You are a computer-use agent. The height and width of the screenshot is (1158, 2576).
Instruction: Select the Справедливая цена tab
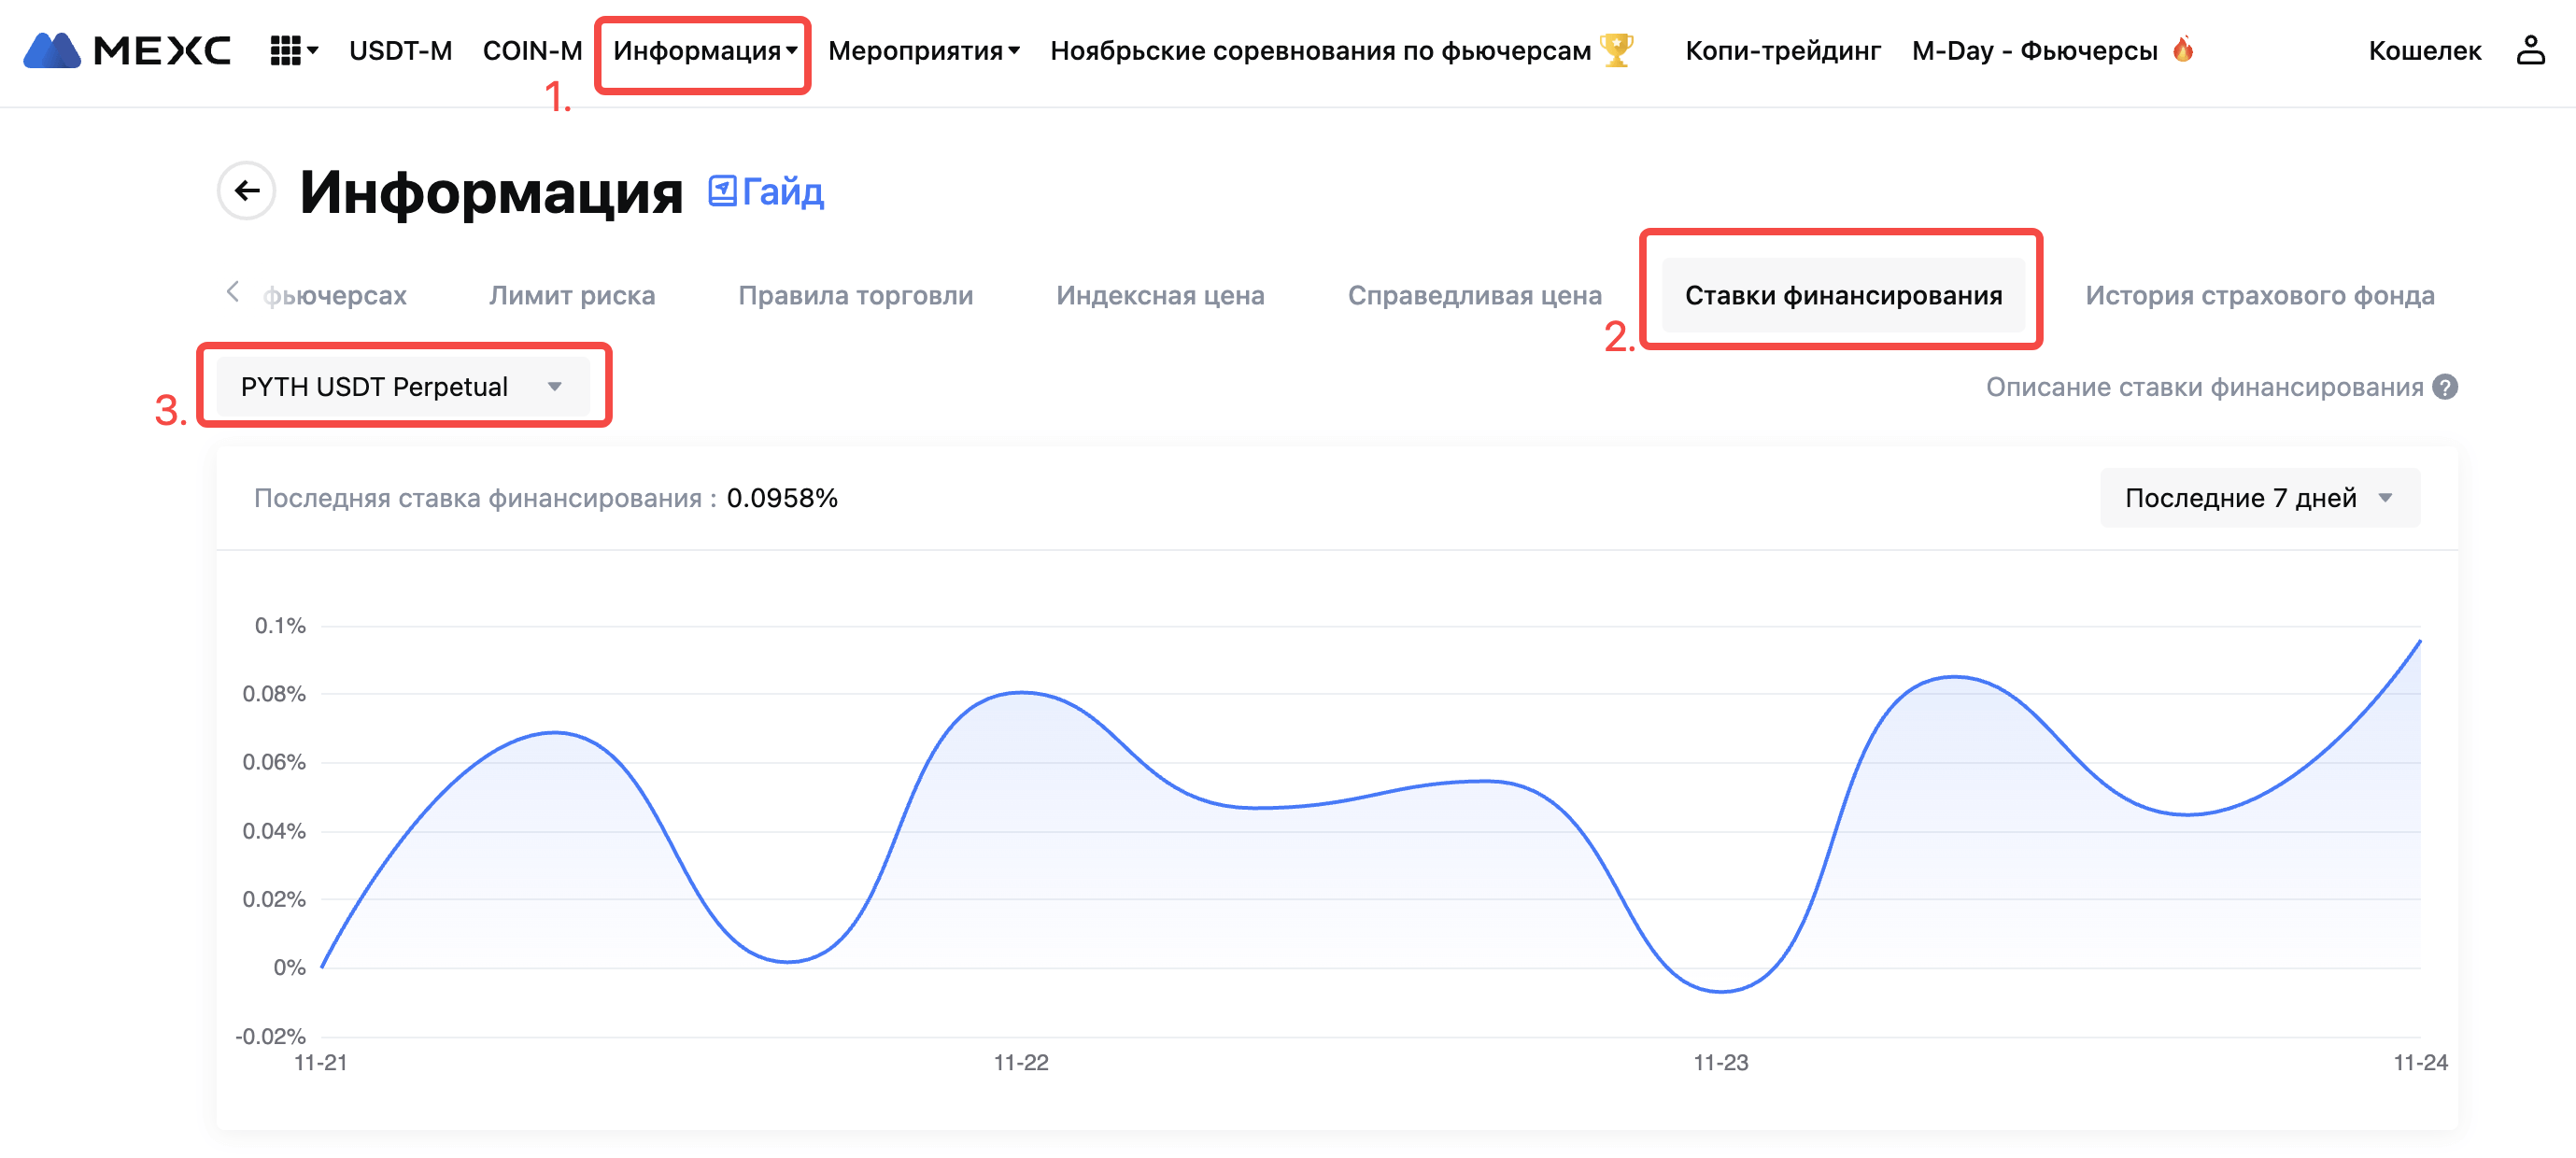1473,295
